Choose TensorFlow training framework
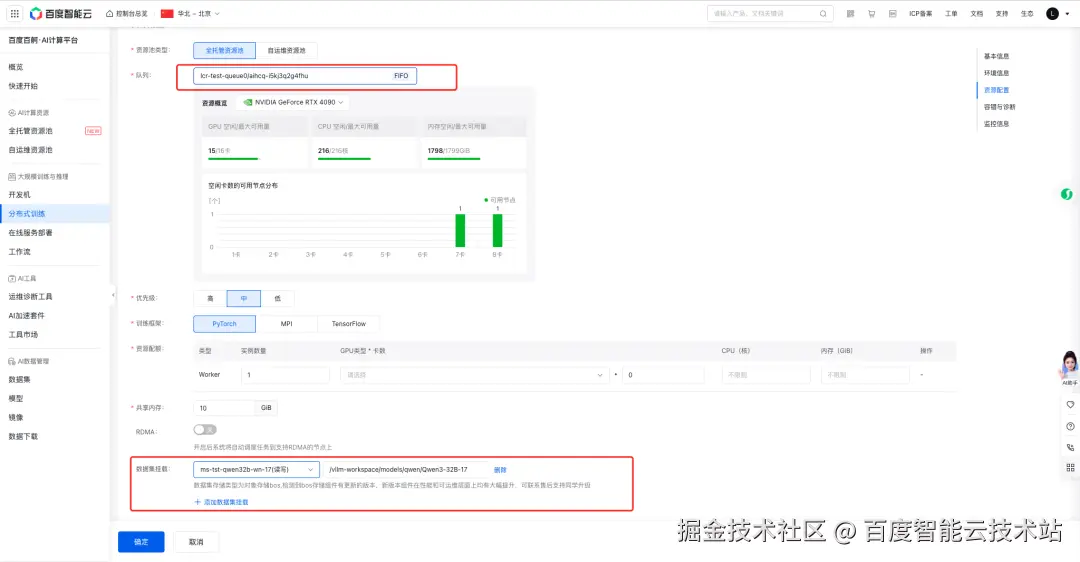The height and width of the screenshot is (562, 1080). coord(349,324)
